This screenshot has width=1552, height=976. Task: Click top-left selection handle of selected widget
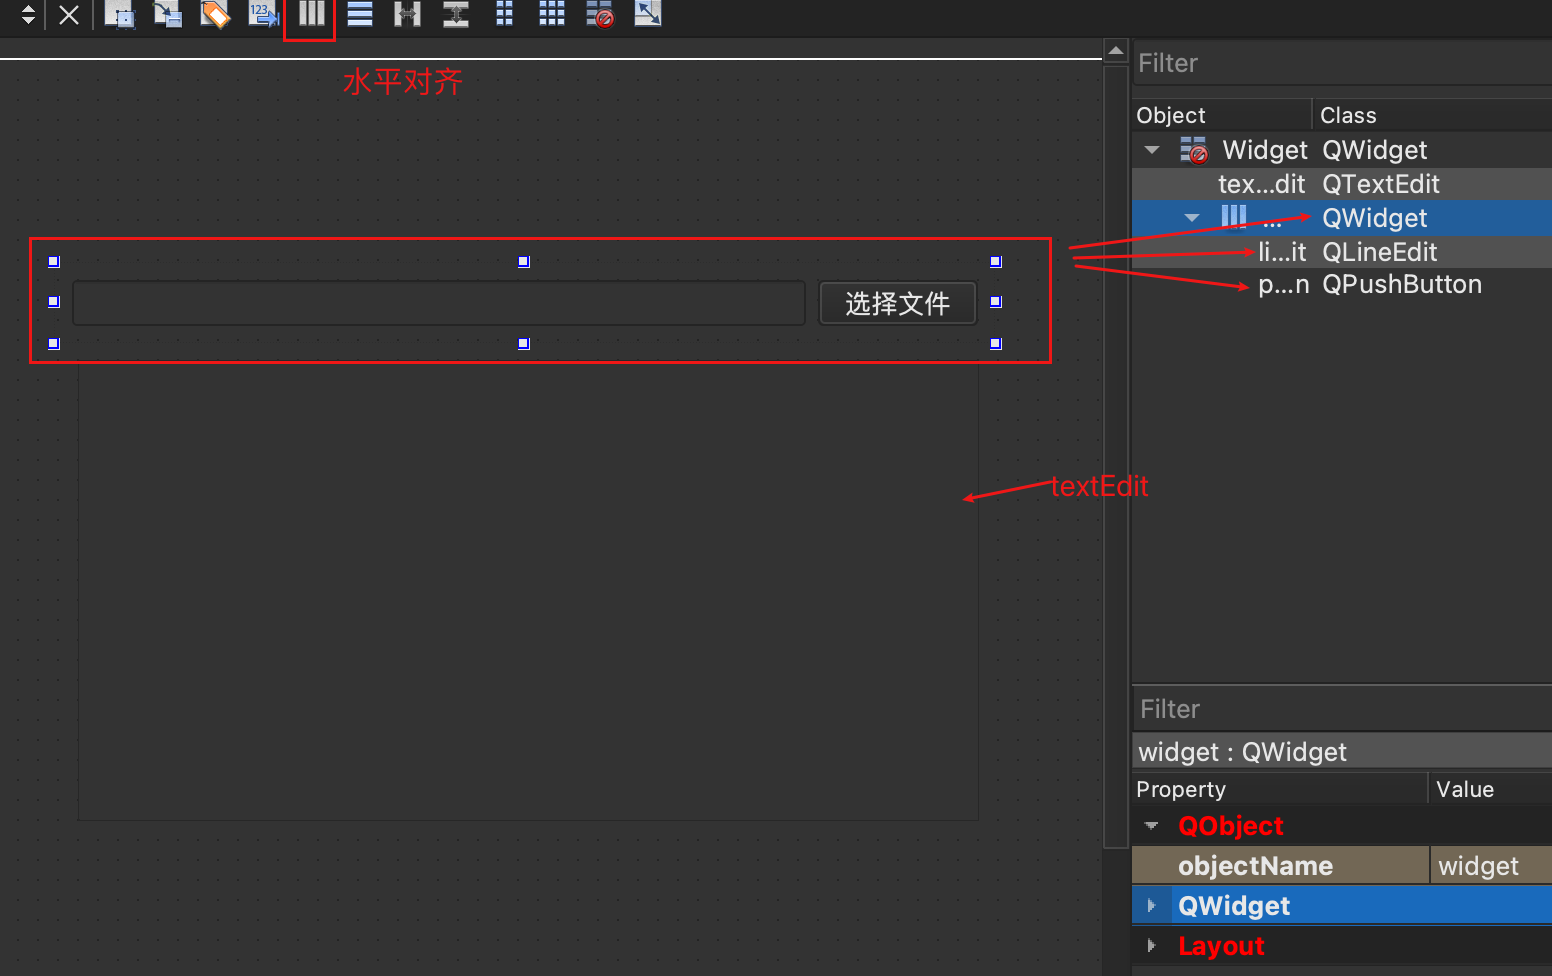coord(54,262)
